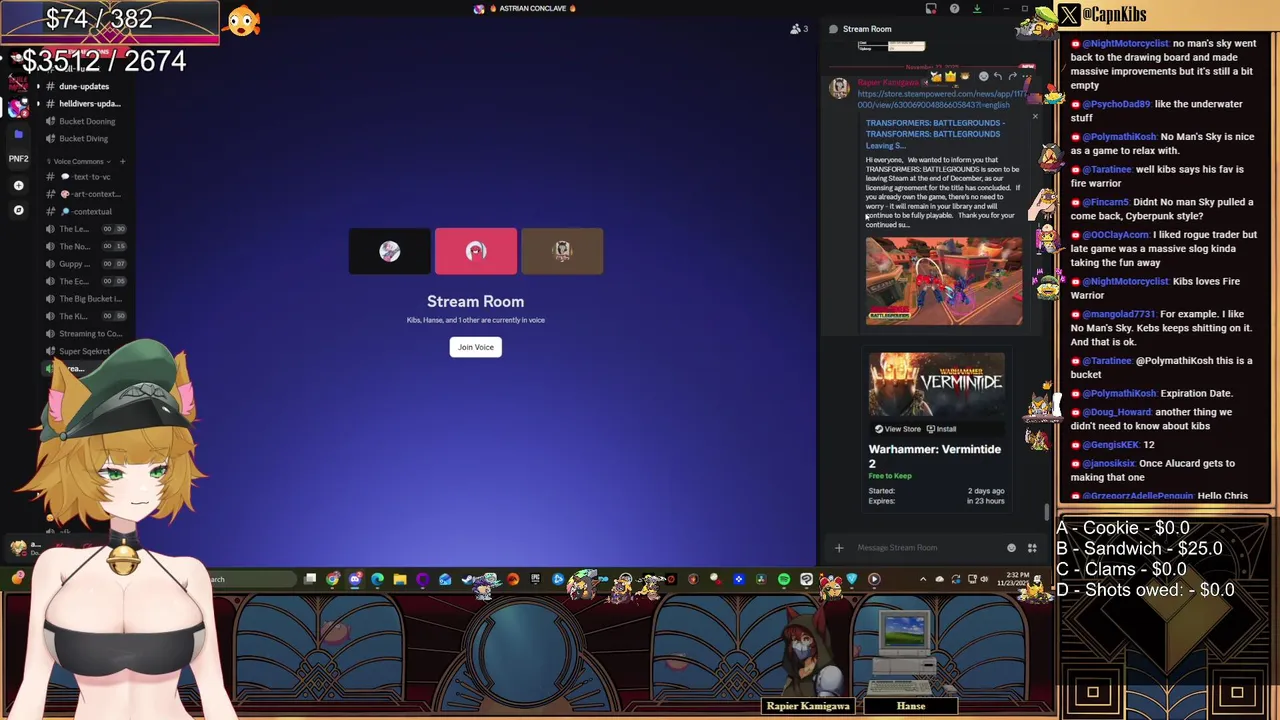The width and height of the screenshot is (1280, 720).
Task: Open the attachment plus button in chat
Action: 839,548
